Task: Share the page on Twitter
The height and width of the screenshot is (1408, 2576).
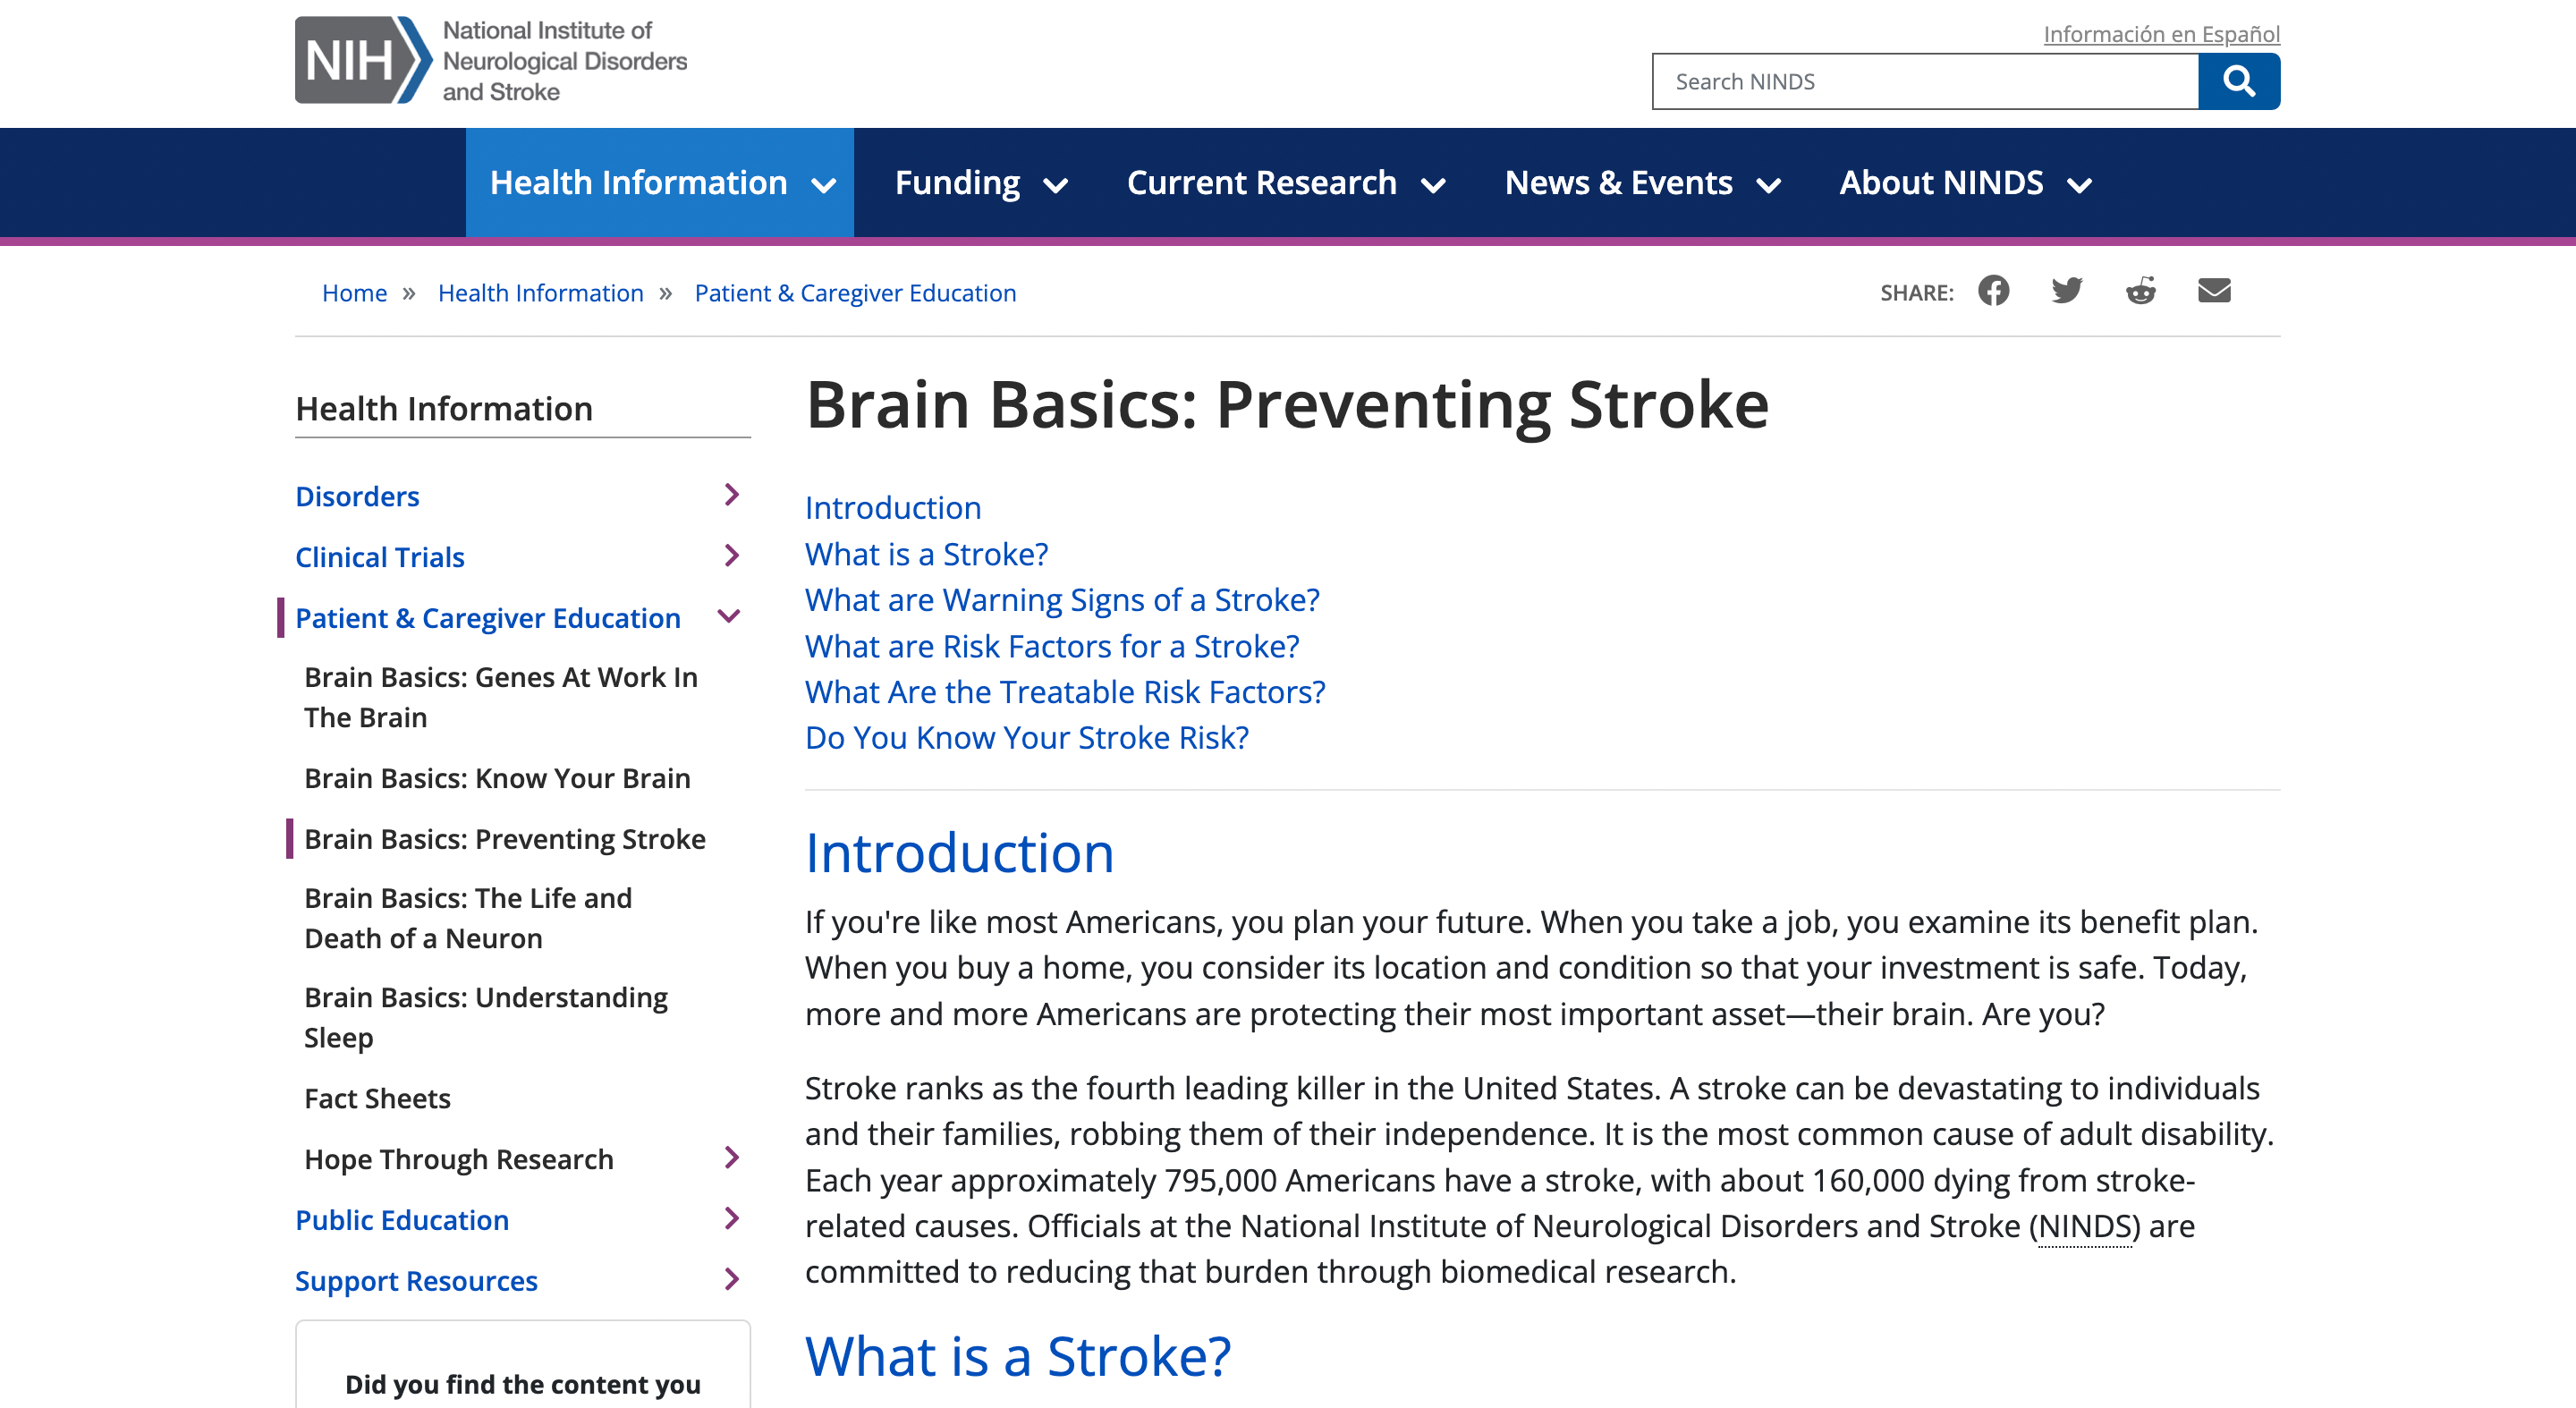Action: [2066, 291]
